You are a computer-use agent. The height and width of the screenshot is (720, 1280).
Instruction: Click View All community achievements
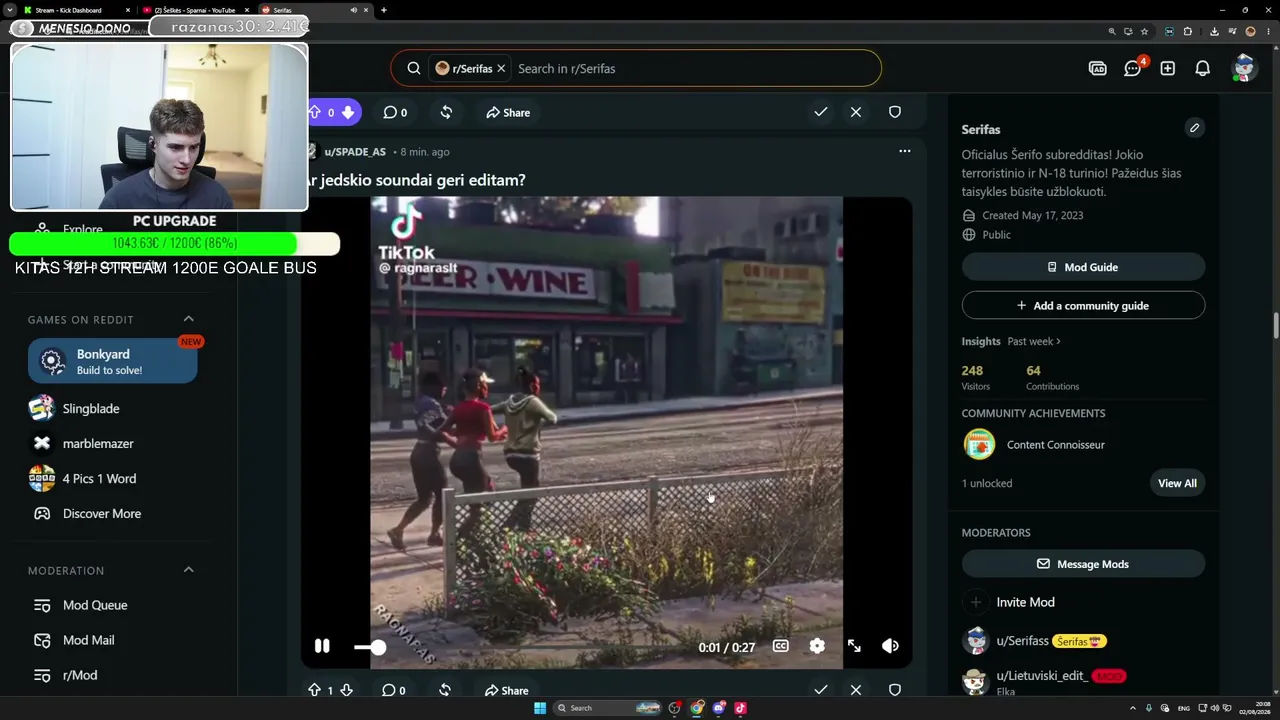pyautogui.click(x=1177, y=483)
